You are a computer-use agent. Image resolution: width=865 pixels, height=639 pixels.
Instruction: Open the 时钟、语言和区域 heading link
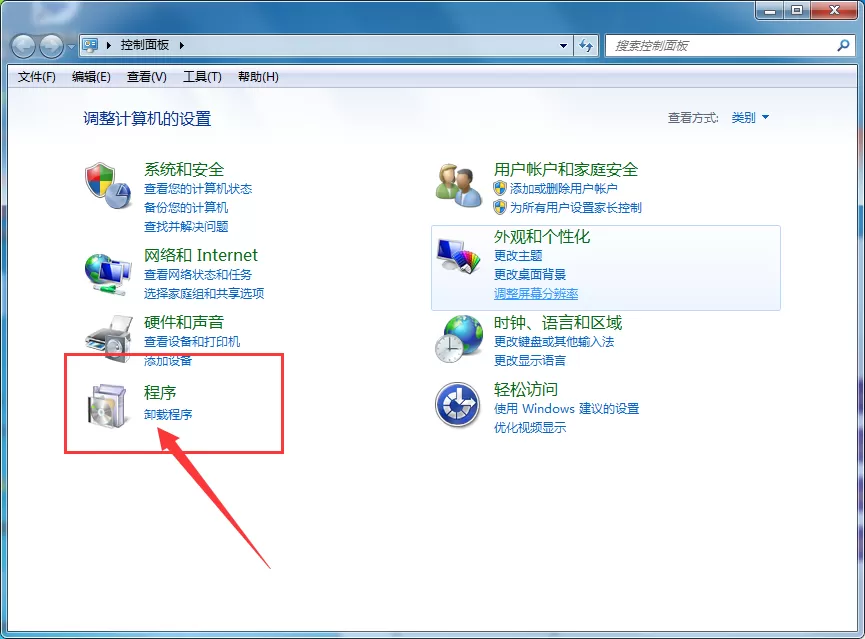[x=558, y=322]
